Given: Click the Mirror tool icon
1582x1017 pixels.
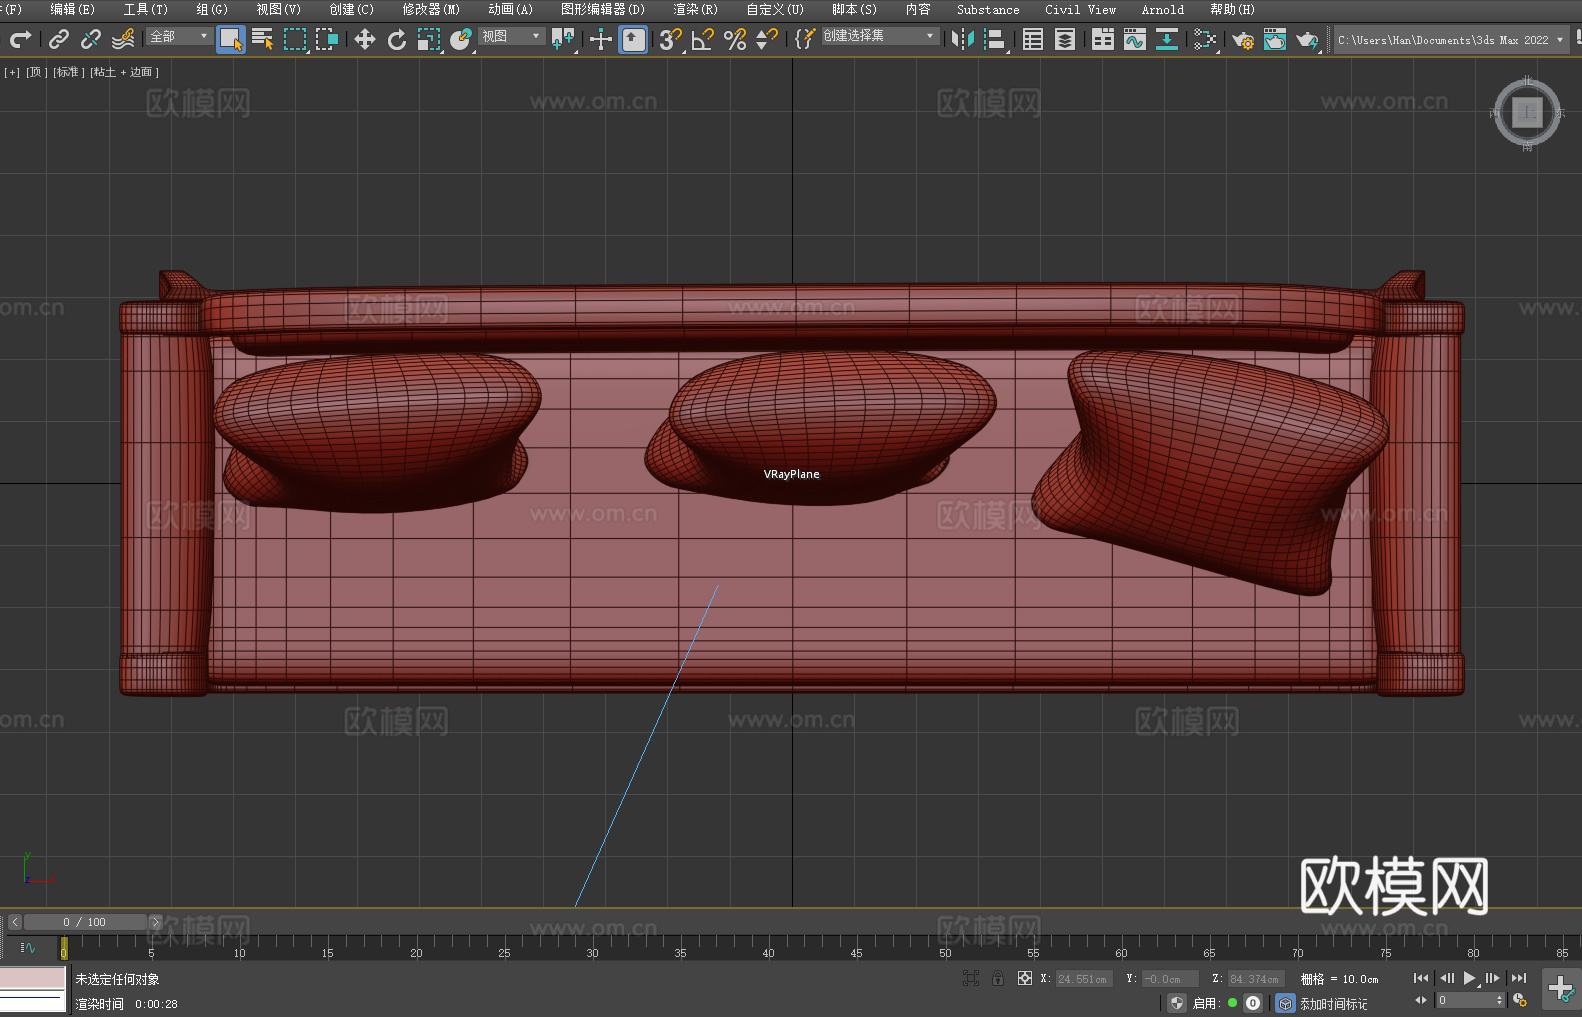Looking at the screenshot, I should pos(963,39).
